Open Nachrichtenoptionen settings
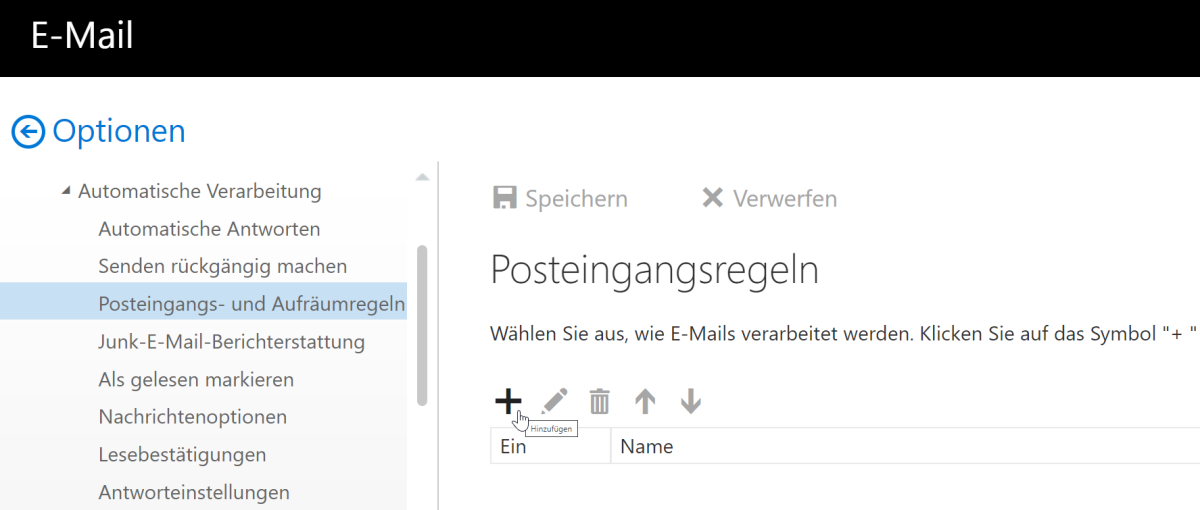Viewport: 1200px width, 510px height. pyautogui.click(x=192, y=417)
